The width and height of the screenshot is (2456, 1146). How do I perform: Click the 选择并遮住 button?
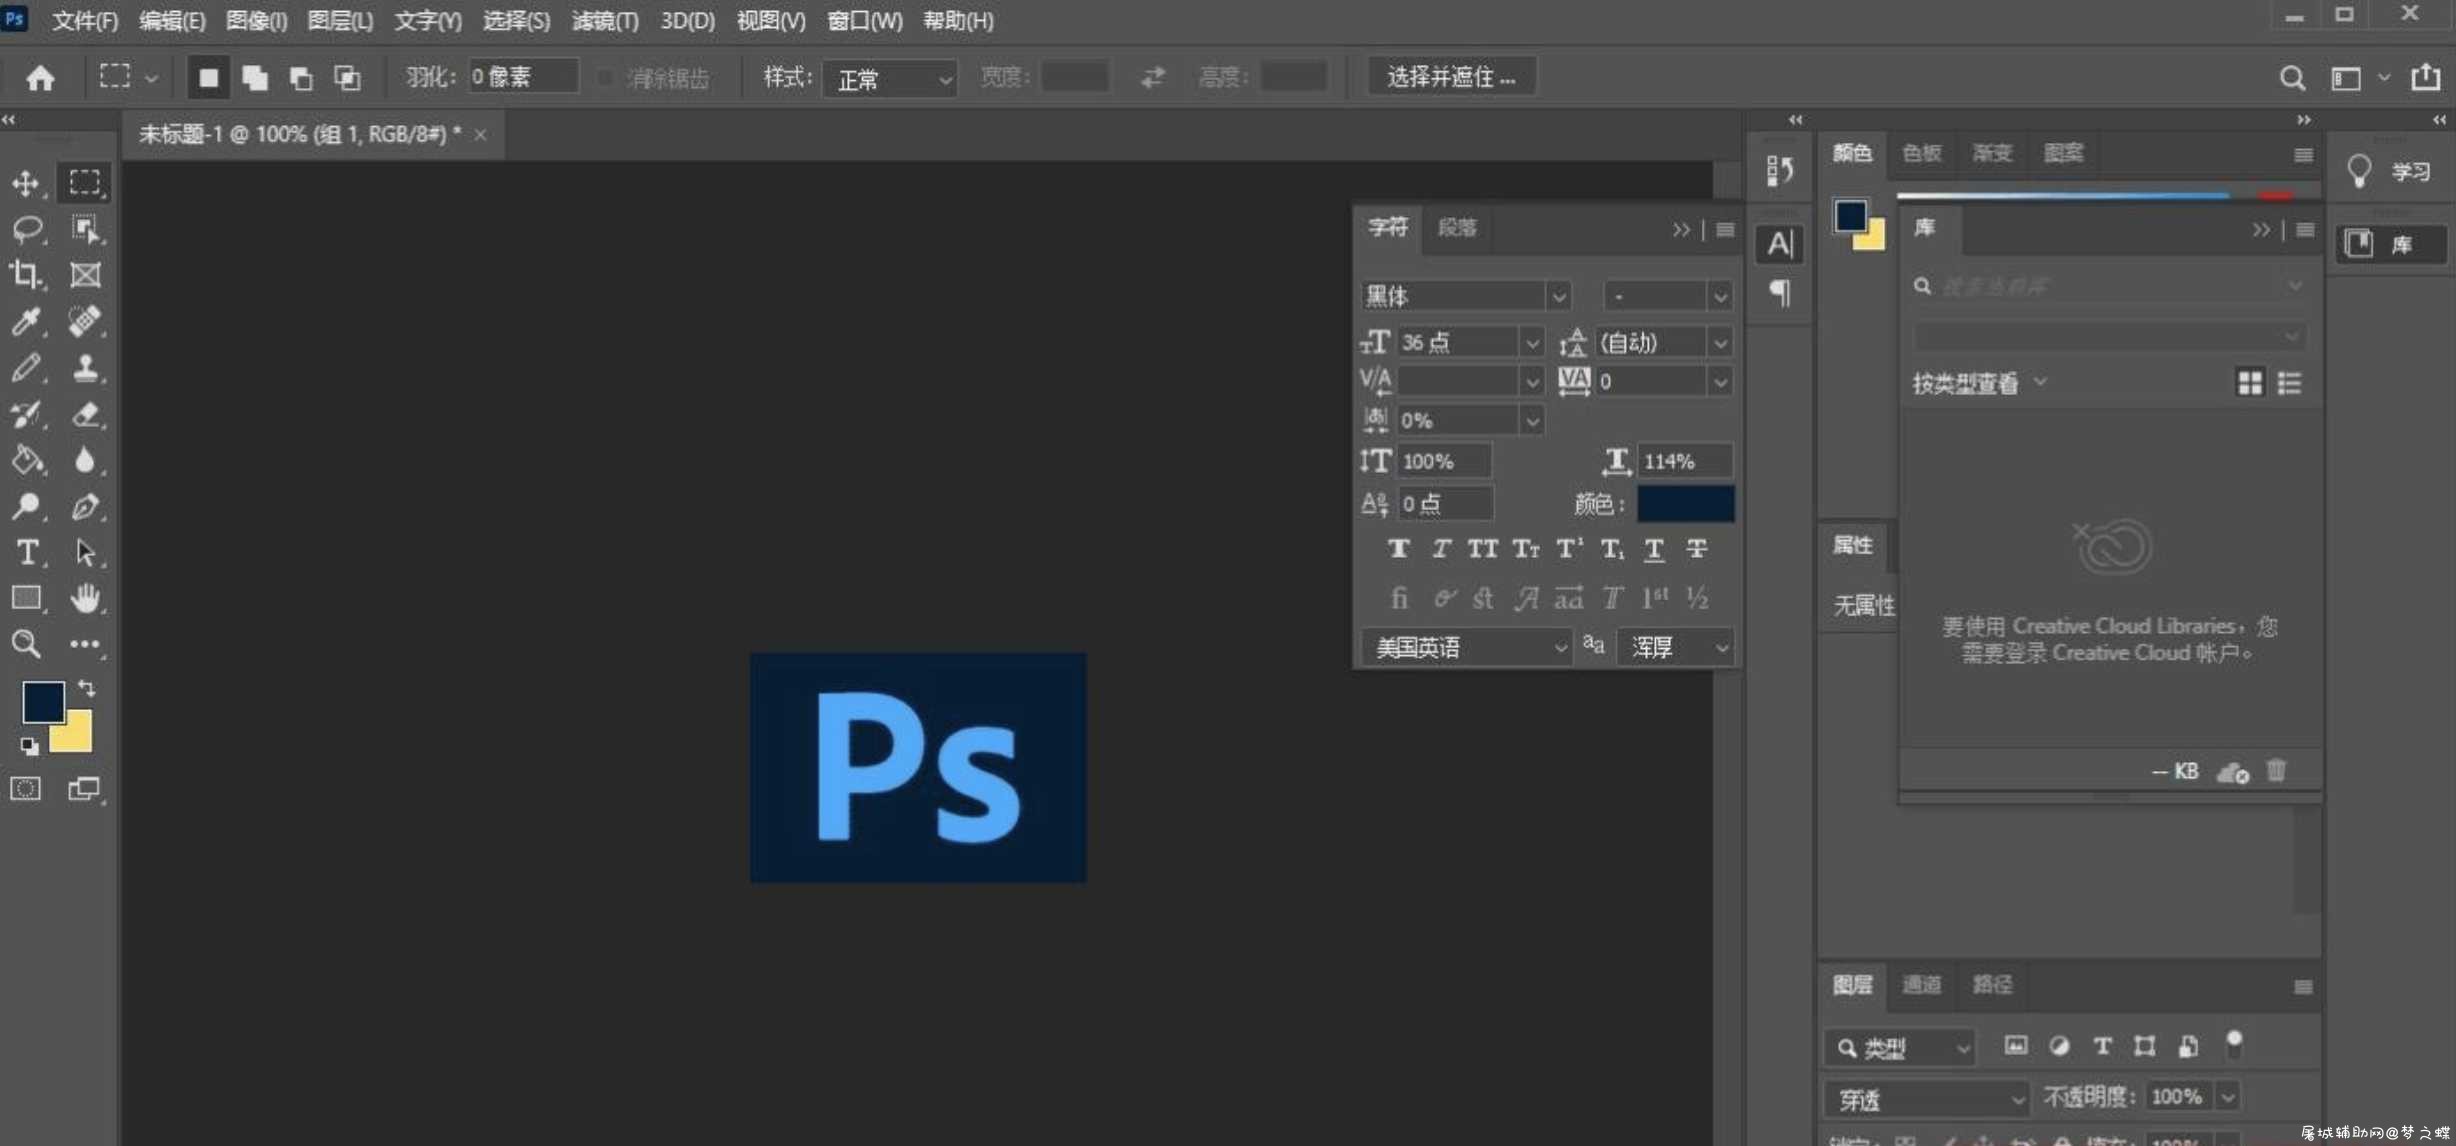point(1451,77)
